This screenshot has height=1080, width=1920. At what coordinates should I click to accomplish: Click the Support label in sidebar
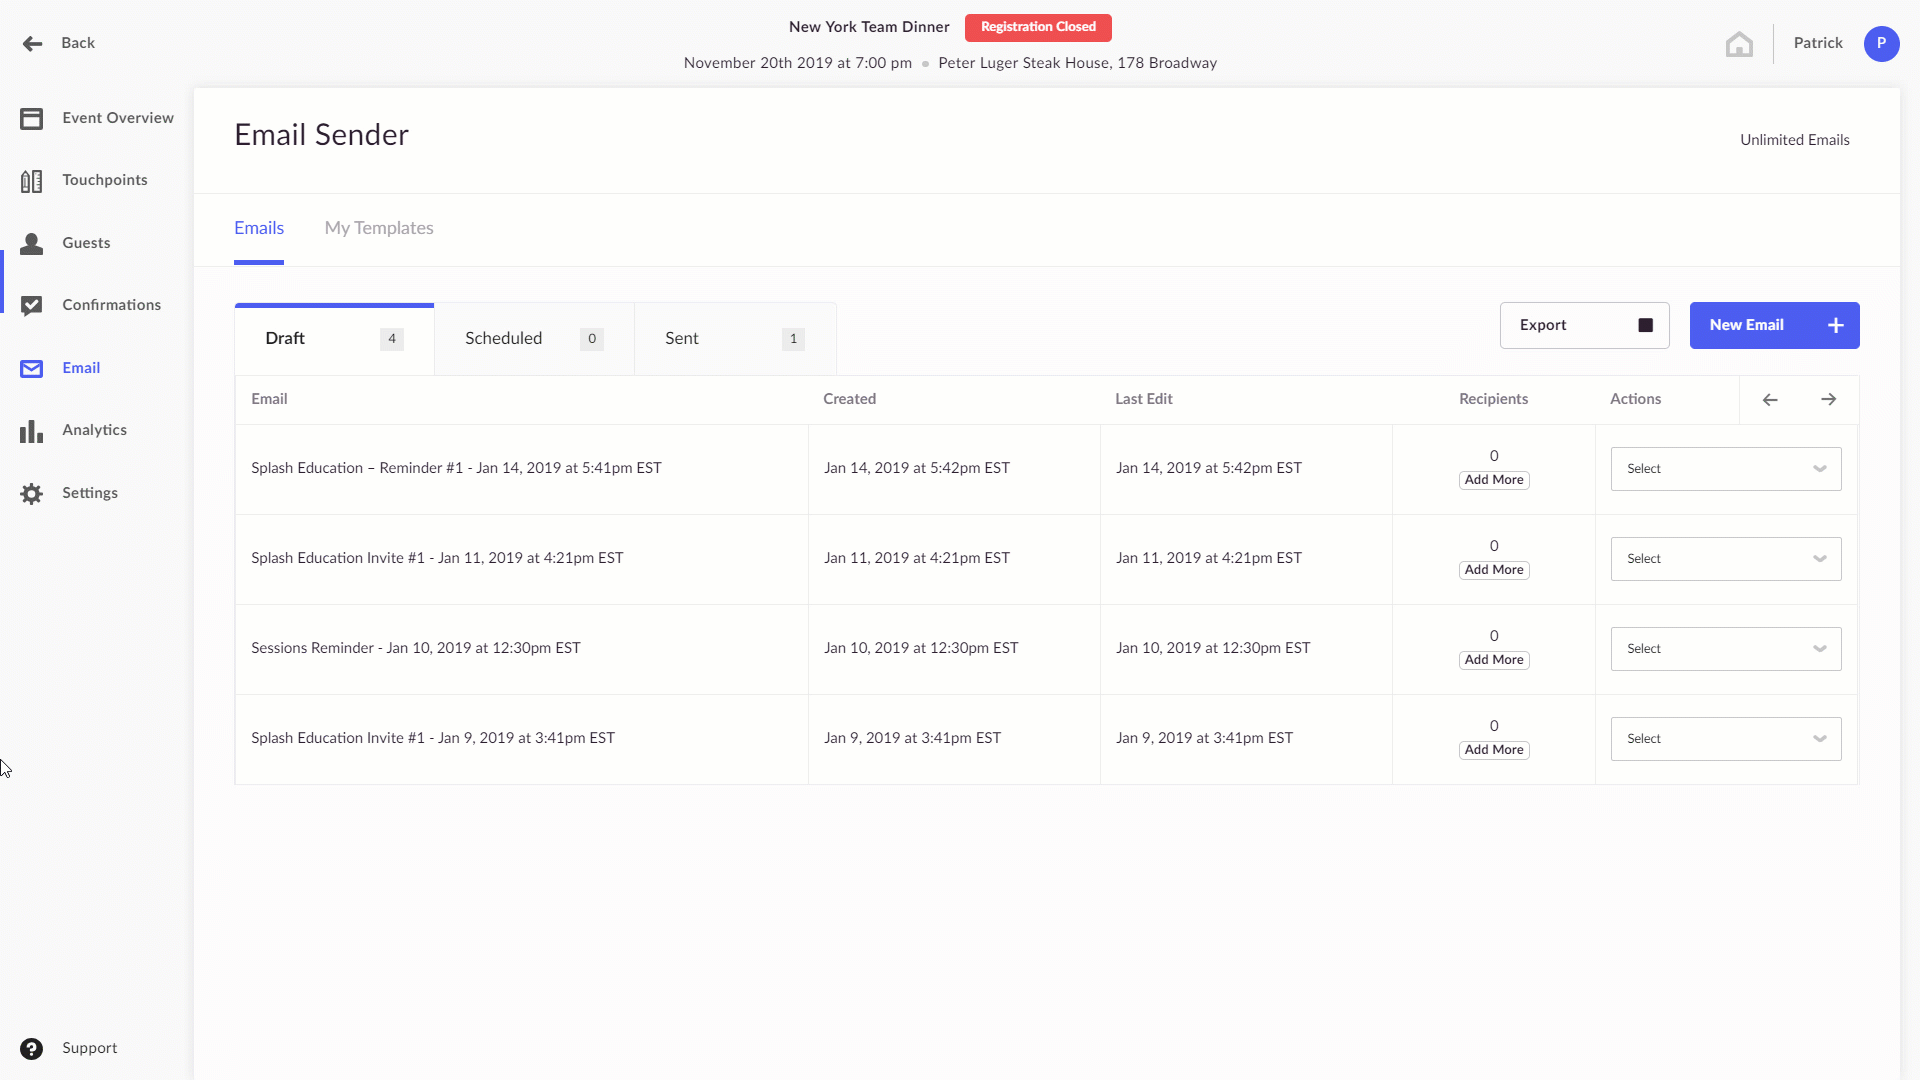point(89,1048)
